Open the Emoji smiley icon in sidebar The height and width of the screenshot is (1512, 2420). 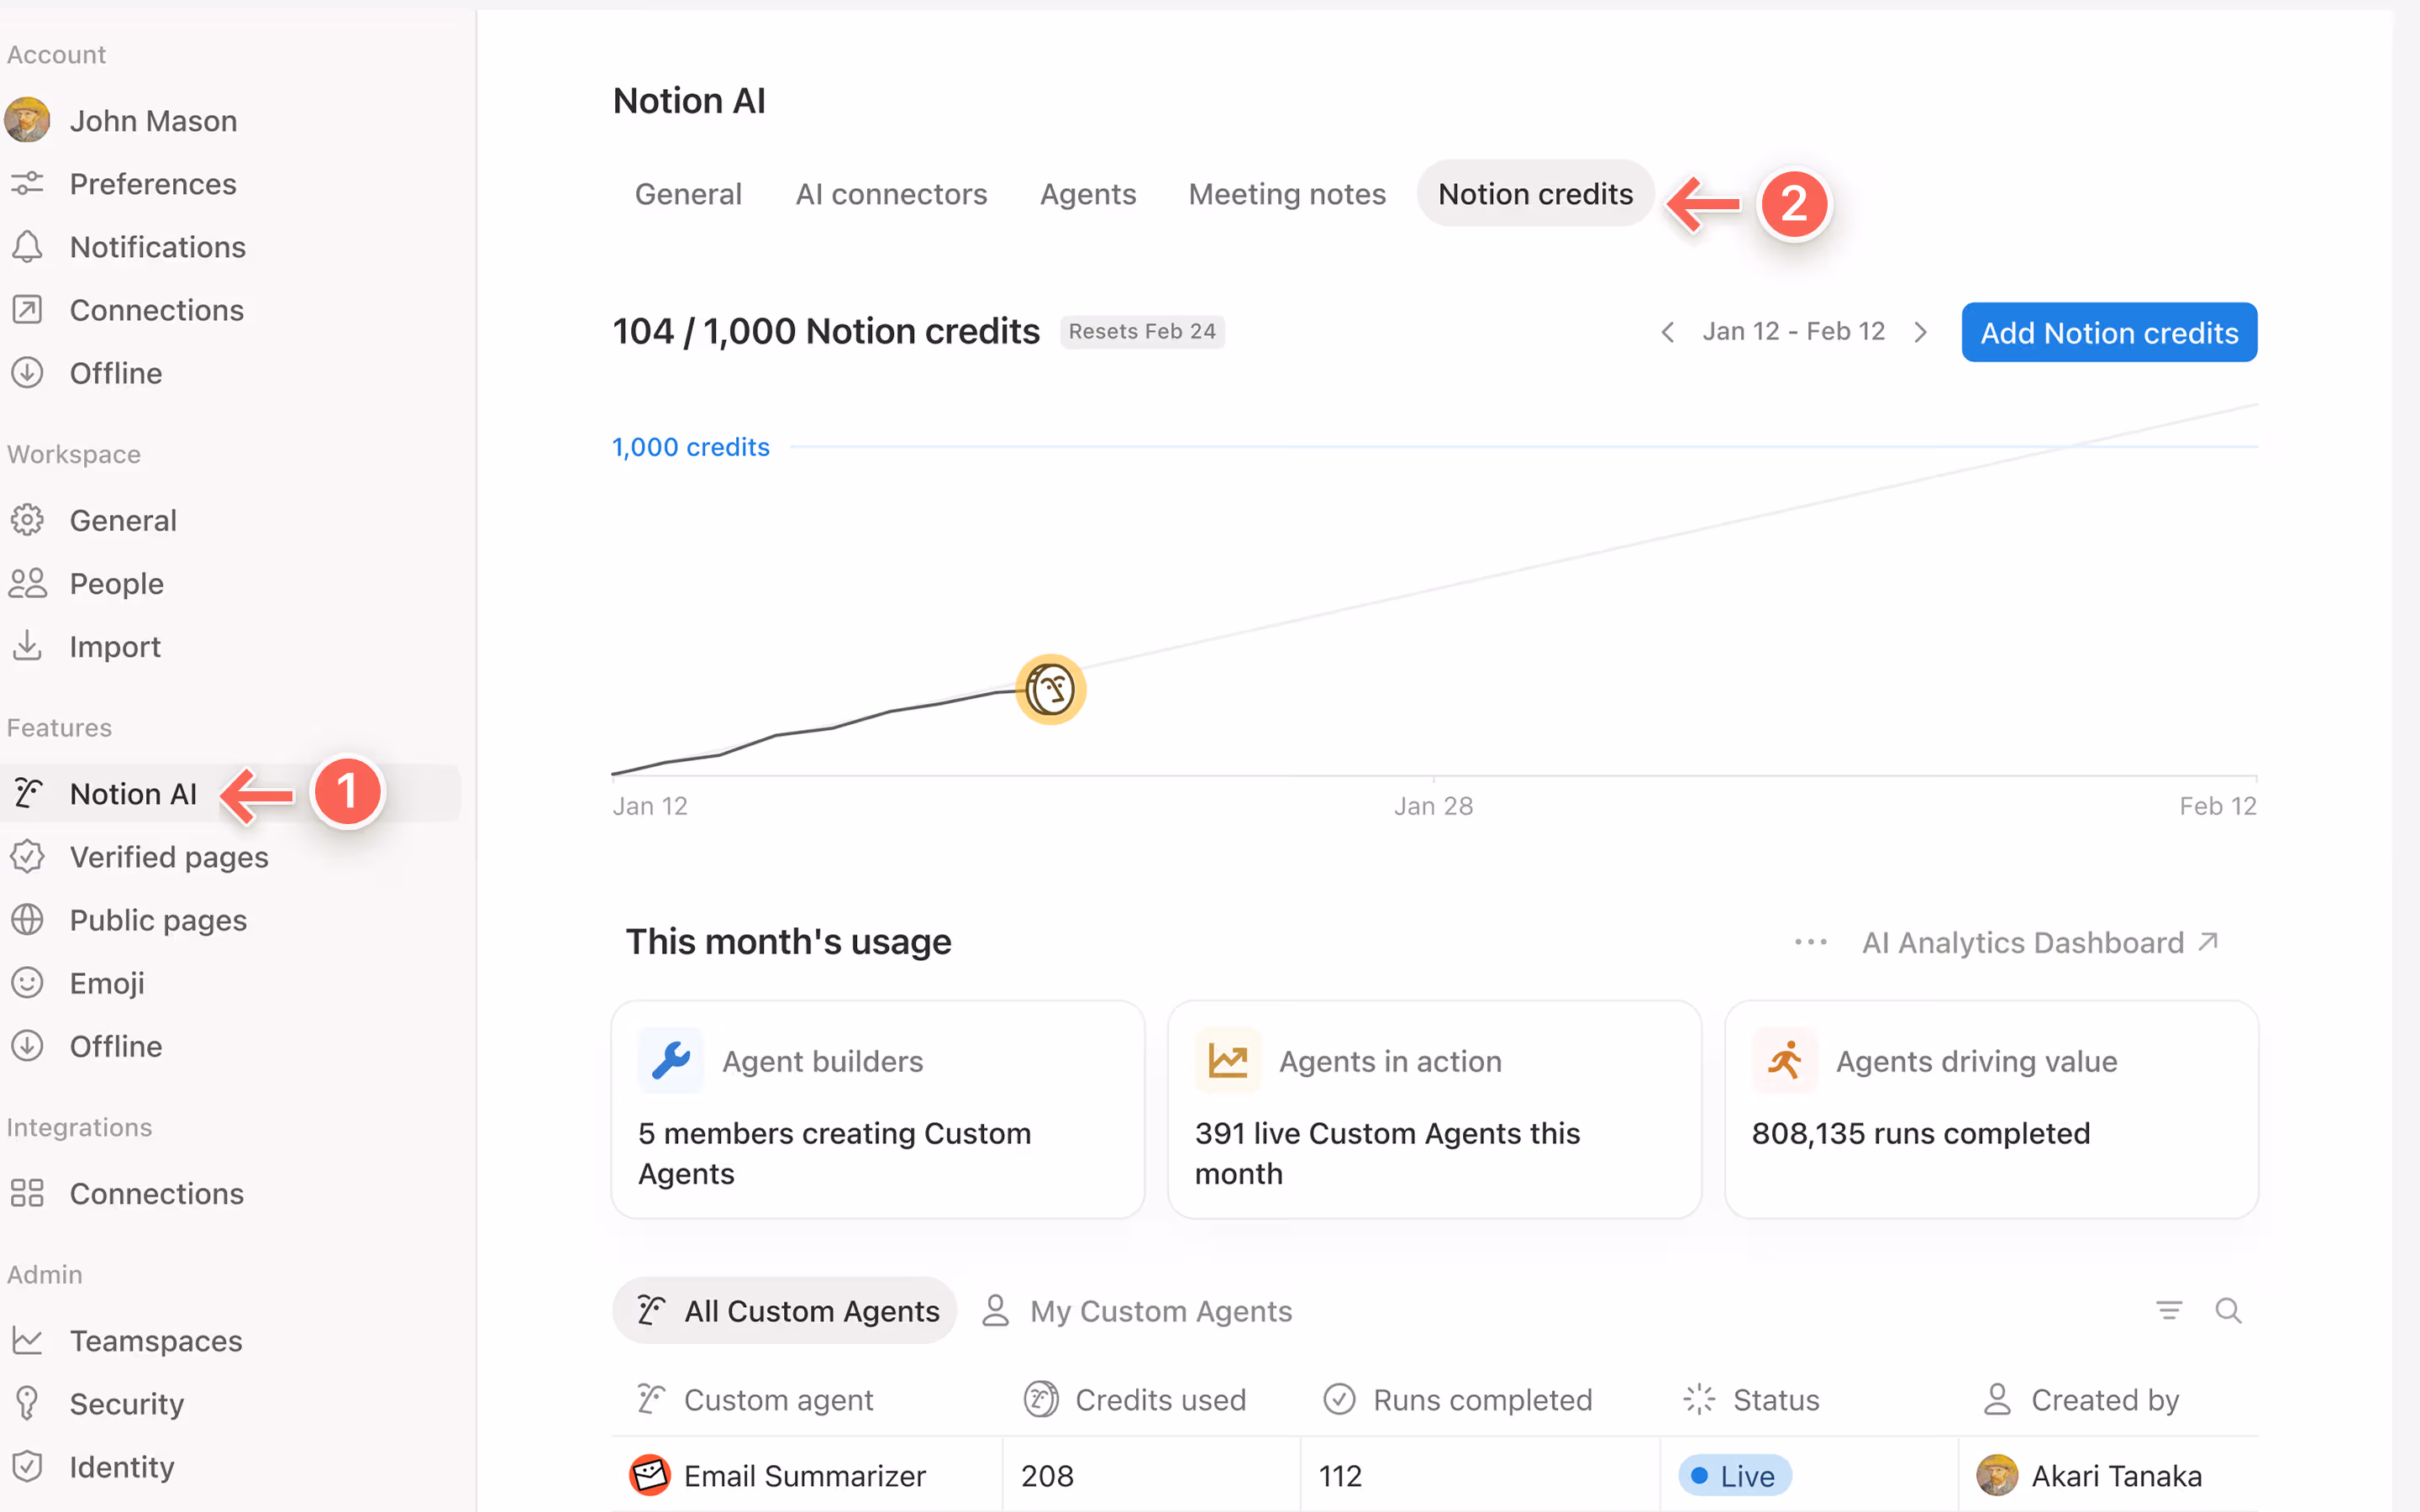click(27, 982)
